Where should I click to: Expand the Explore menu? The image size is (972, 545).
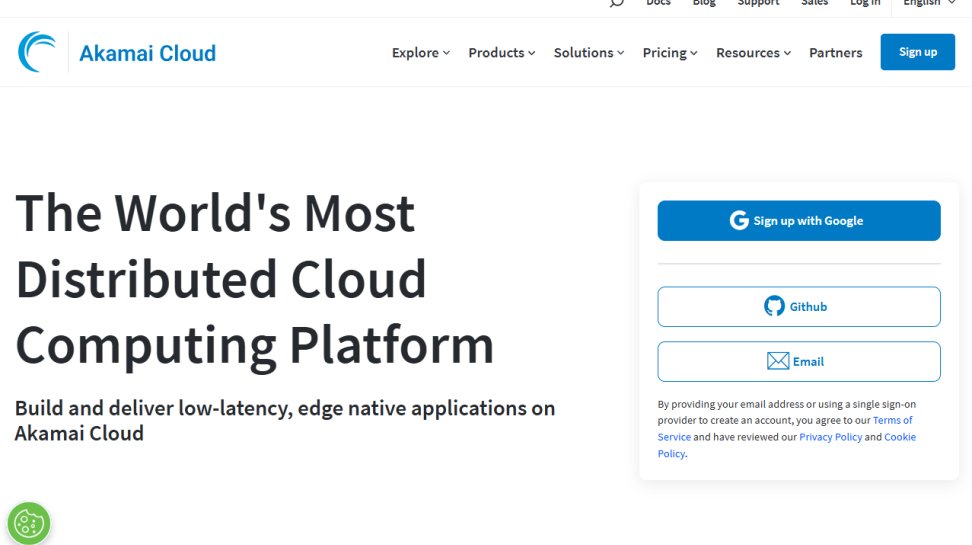421,53
